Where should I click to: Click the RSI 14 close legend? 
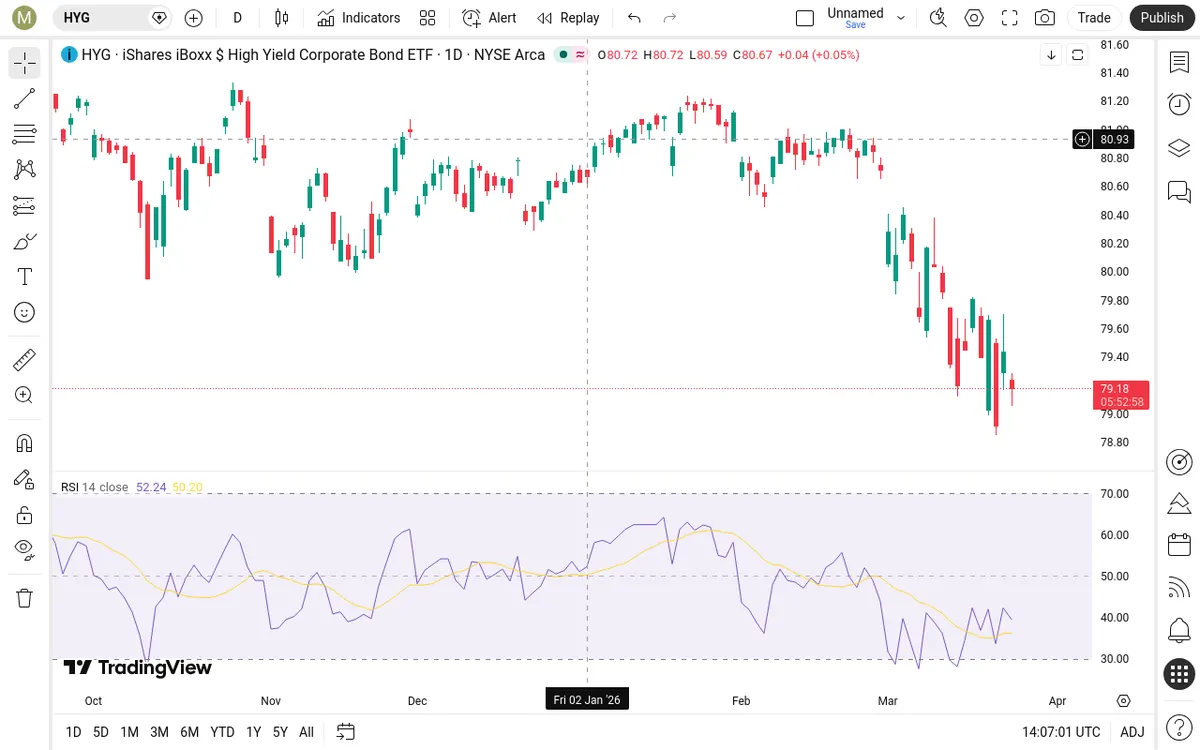click(x=94, y=487)
